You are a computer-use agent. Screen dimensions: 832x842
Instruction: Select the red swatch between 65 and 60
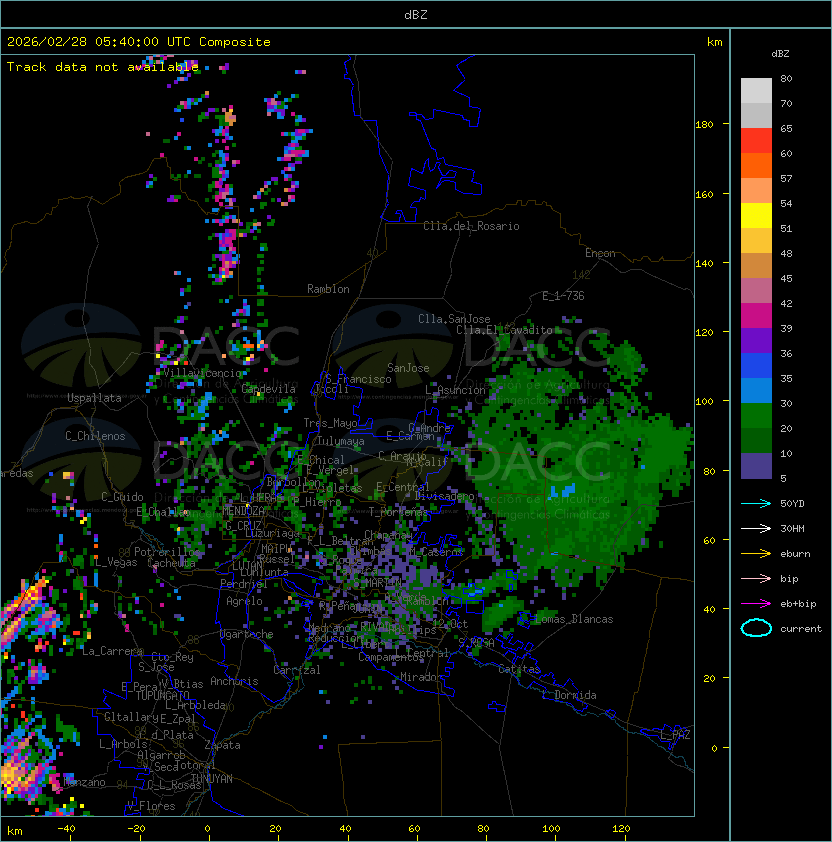tap(756, 141)
